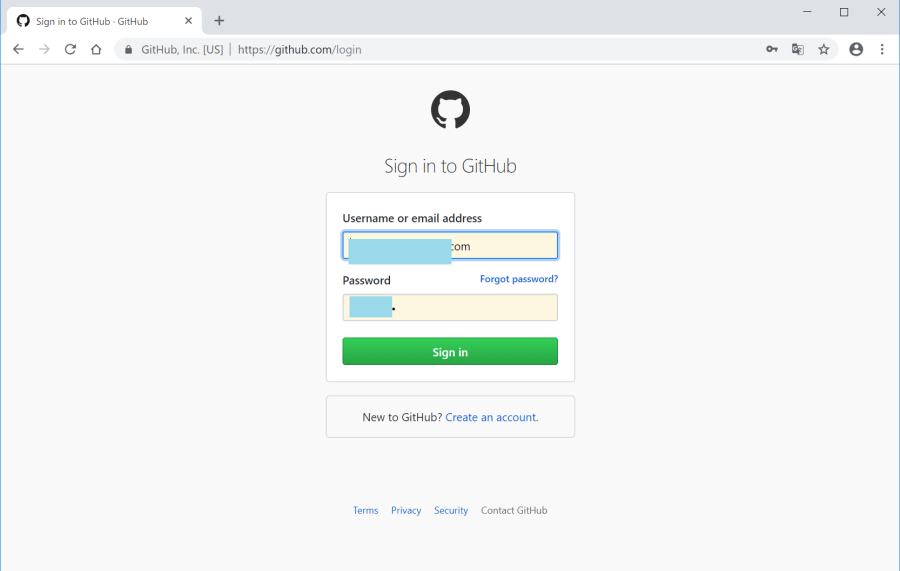Open the Create an account link
Viewport: 900px width, 571px height.
491,417
